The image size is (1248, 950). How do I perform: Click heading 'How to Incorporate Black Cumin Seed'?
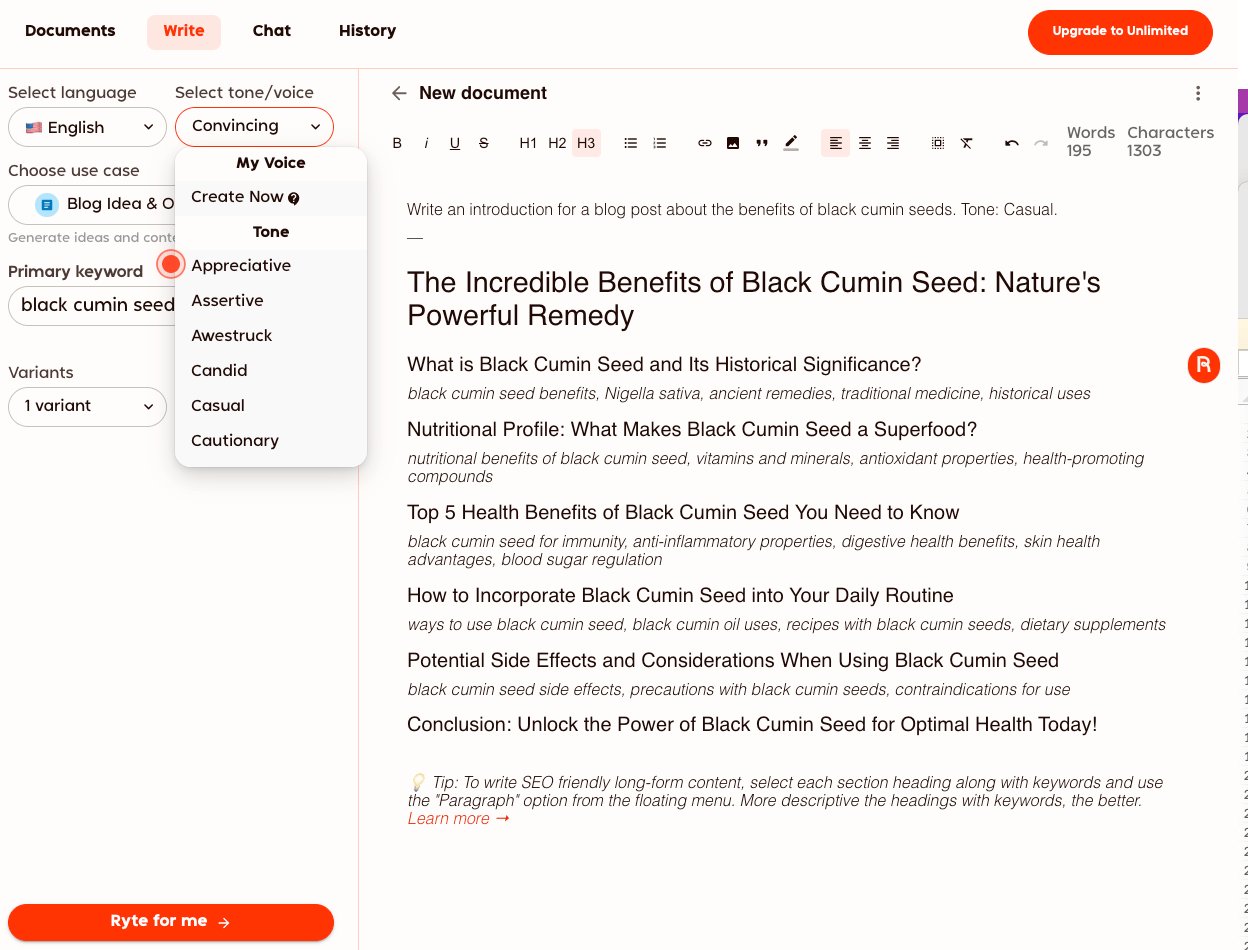click(x=680, y=596)
